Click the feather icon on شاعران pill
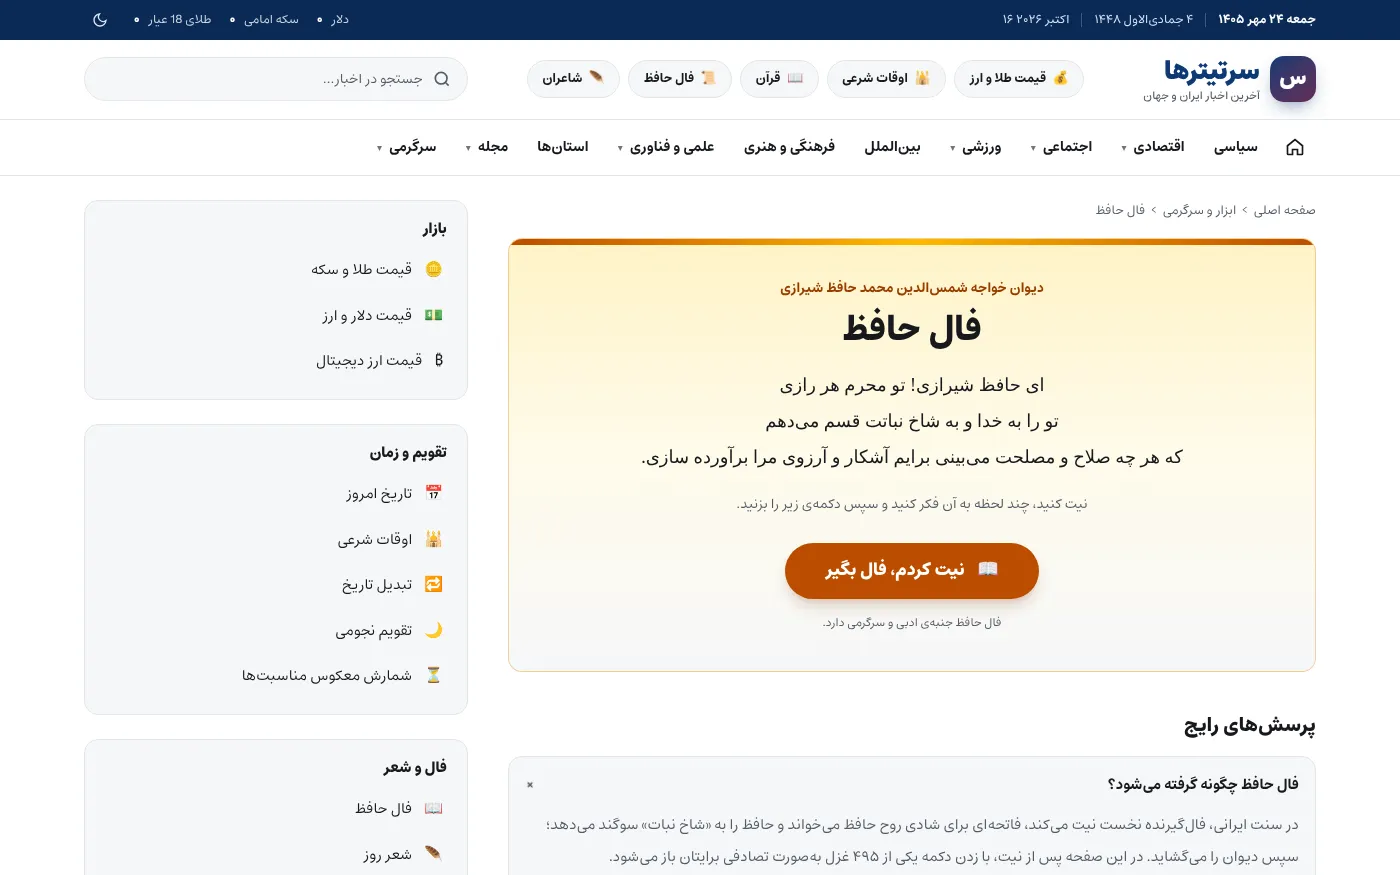Image resolution: width=1400 pixels, height=875 pixels. coord(596,78)
